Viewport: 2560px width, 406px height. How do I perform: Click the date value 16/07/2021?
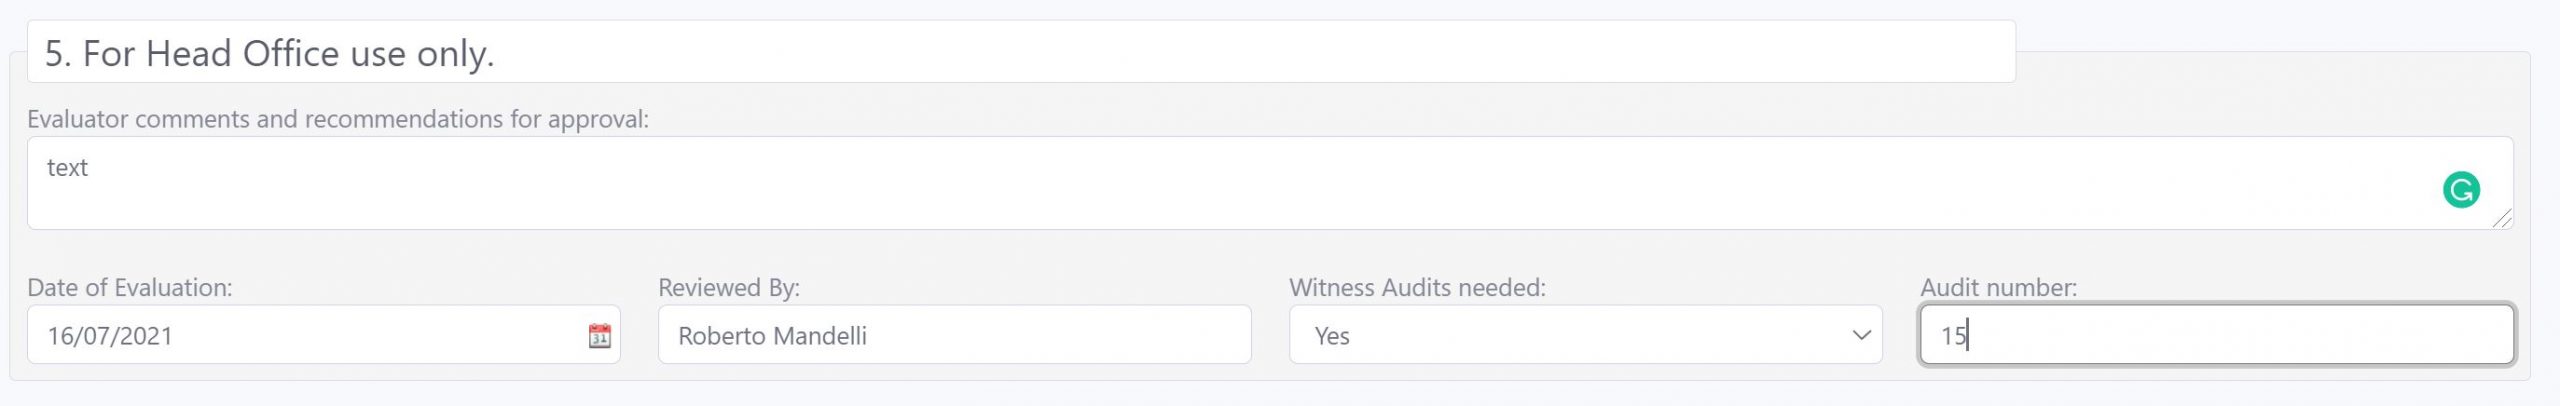(x=110, y=336)
